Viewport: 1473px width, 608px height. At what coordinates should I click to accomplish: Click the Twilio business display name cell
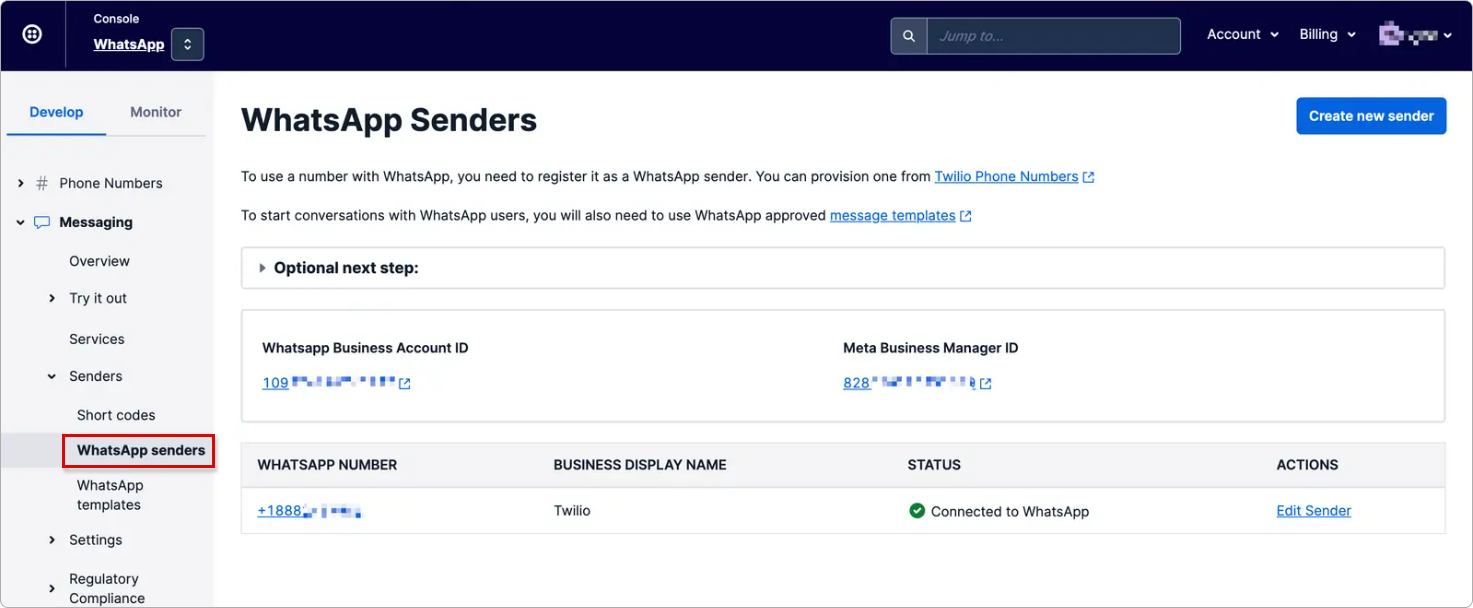pyautogui.click(x=572, y=511)
